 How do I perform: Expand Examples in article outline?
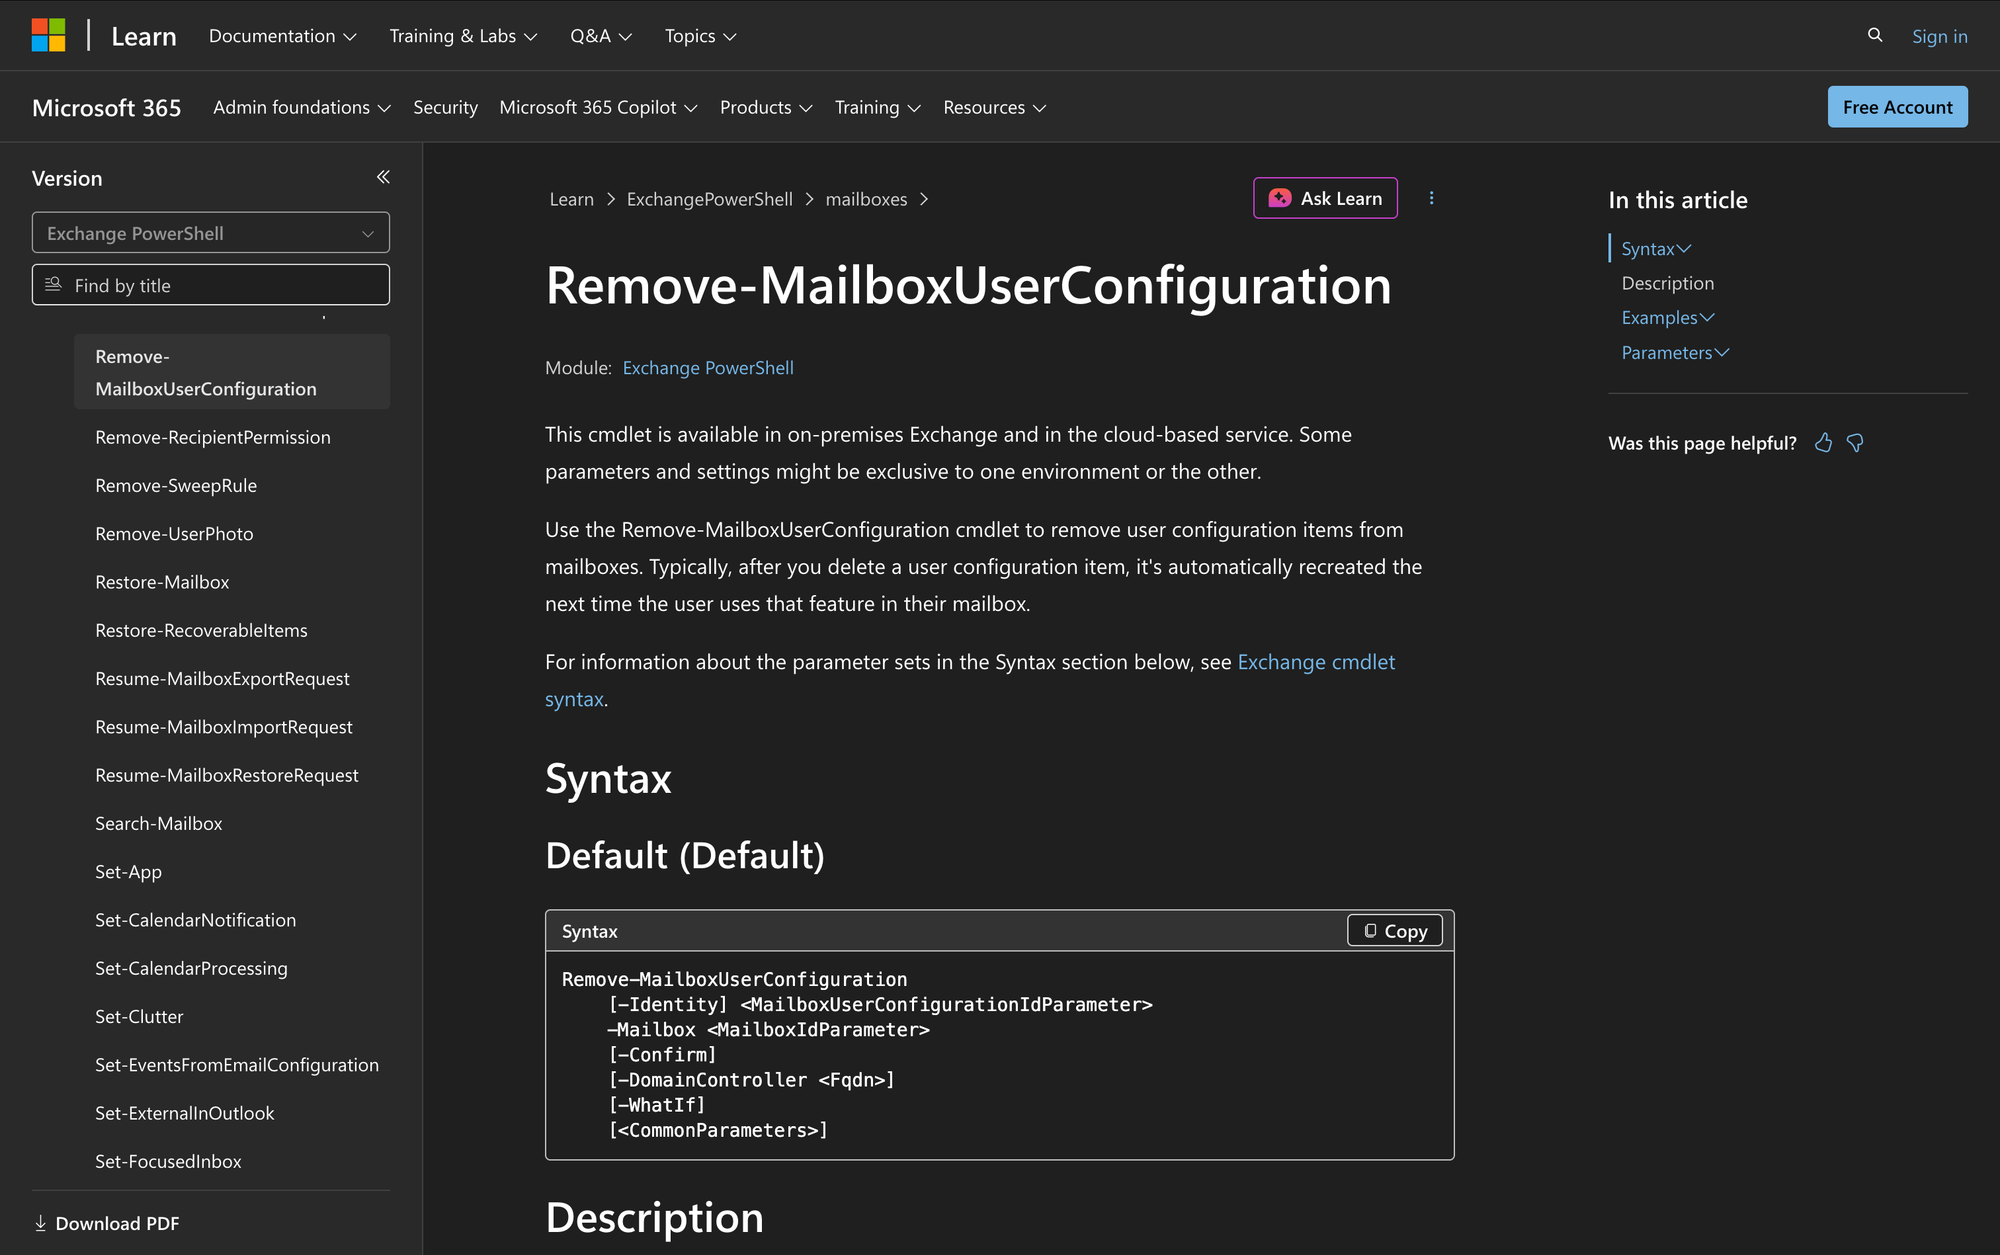click(1668, 318)
